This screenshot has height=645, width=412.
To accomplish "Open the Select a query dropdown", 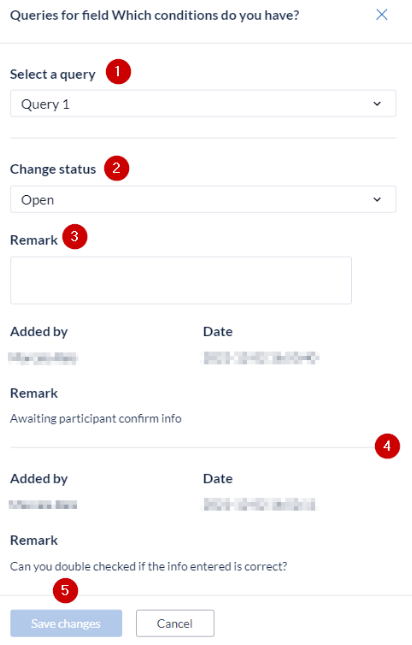I will pos(203,104).
